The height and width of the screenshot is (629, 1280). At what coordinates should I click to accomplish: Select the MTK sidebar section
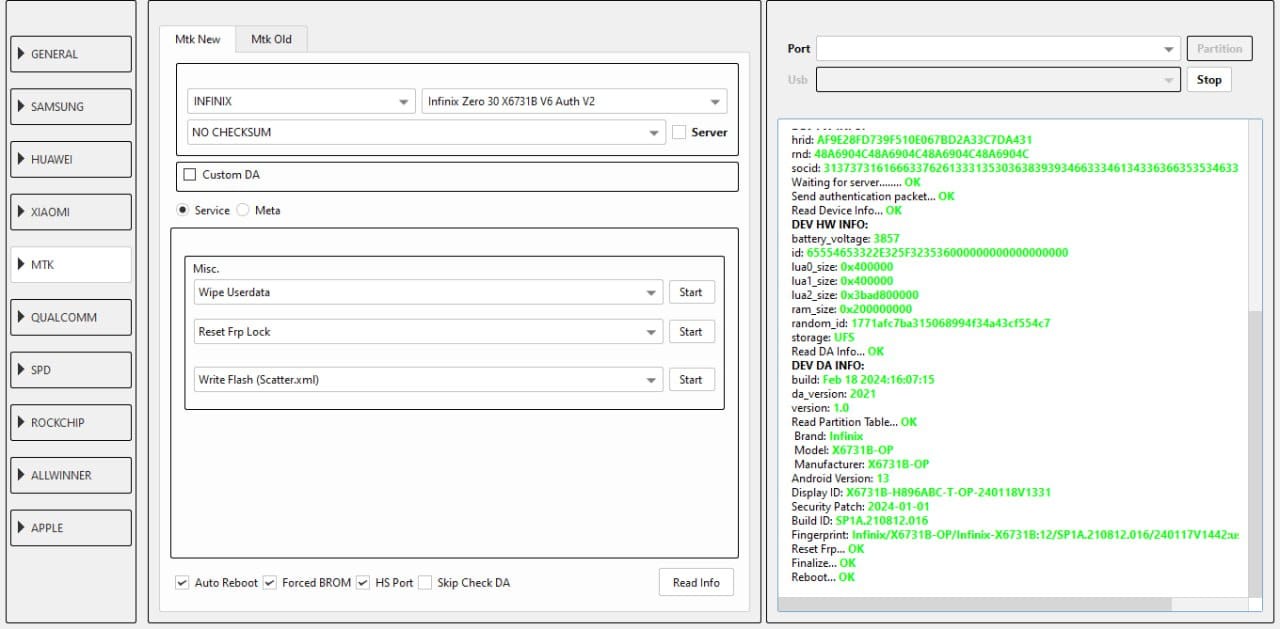tap(71, 265)
